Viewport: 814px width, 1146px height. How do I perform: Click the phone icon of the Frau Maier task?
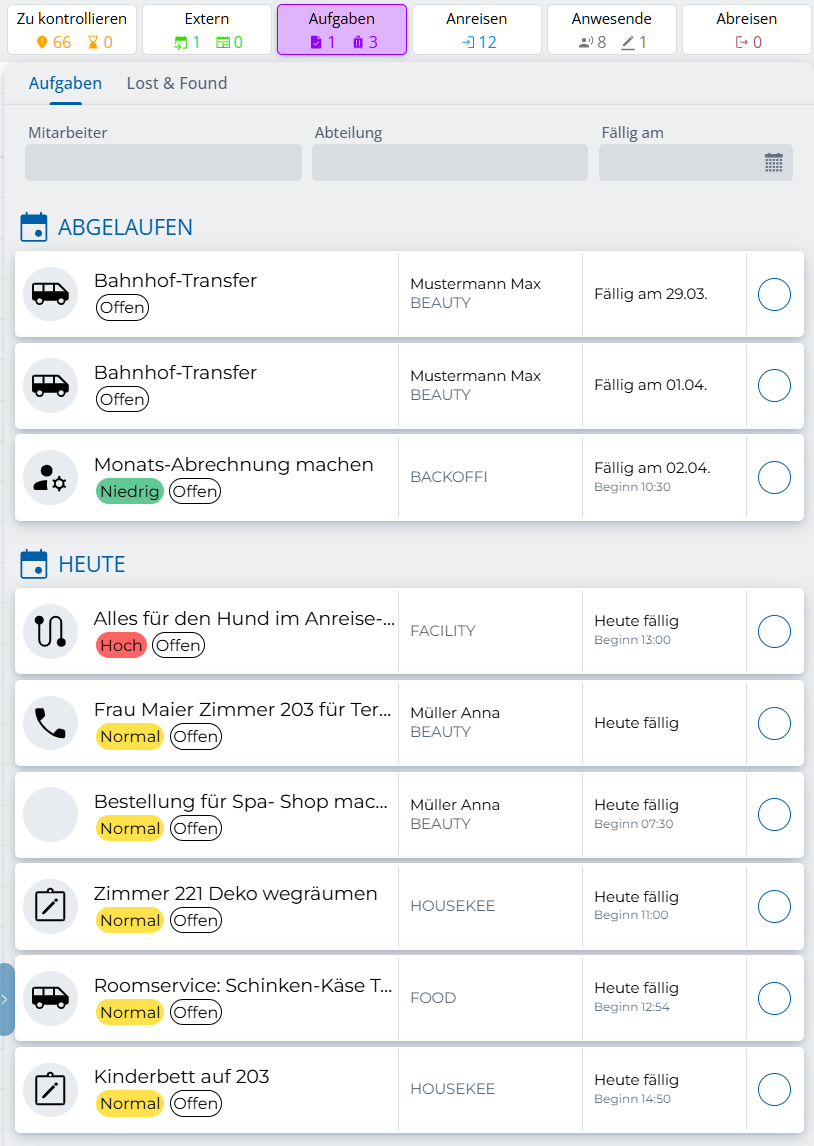tap(50, 723)
